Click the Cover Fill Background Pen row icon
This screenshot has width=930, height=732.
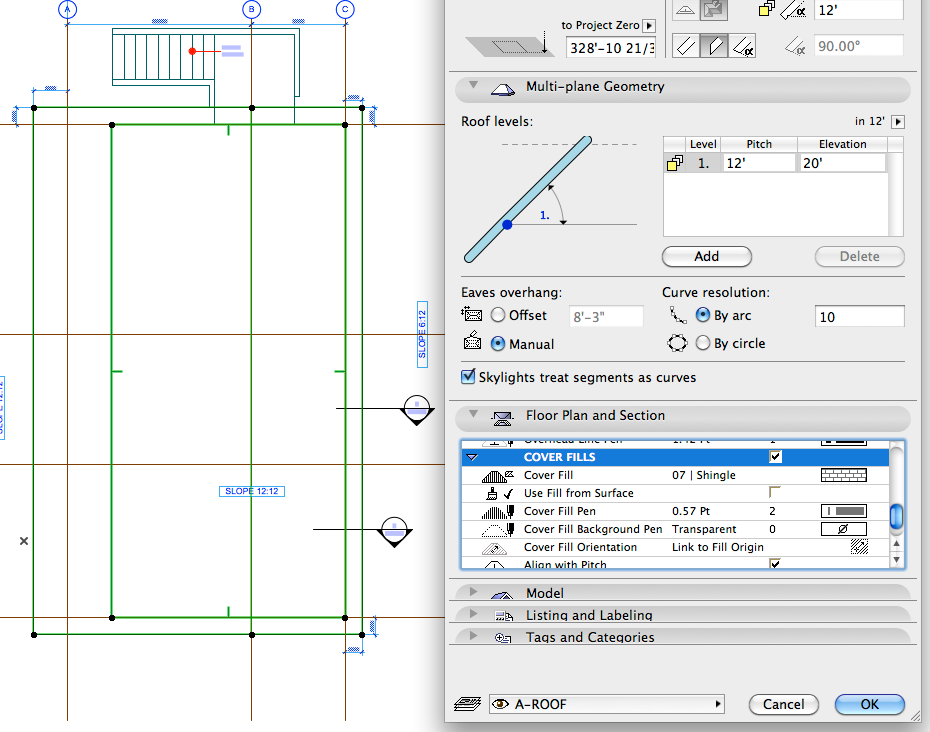[x=497, y=529]
